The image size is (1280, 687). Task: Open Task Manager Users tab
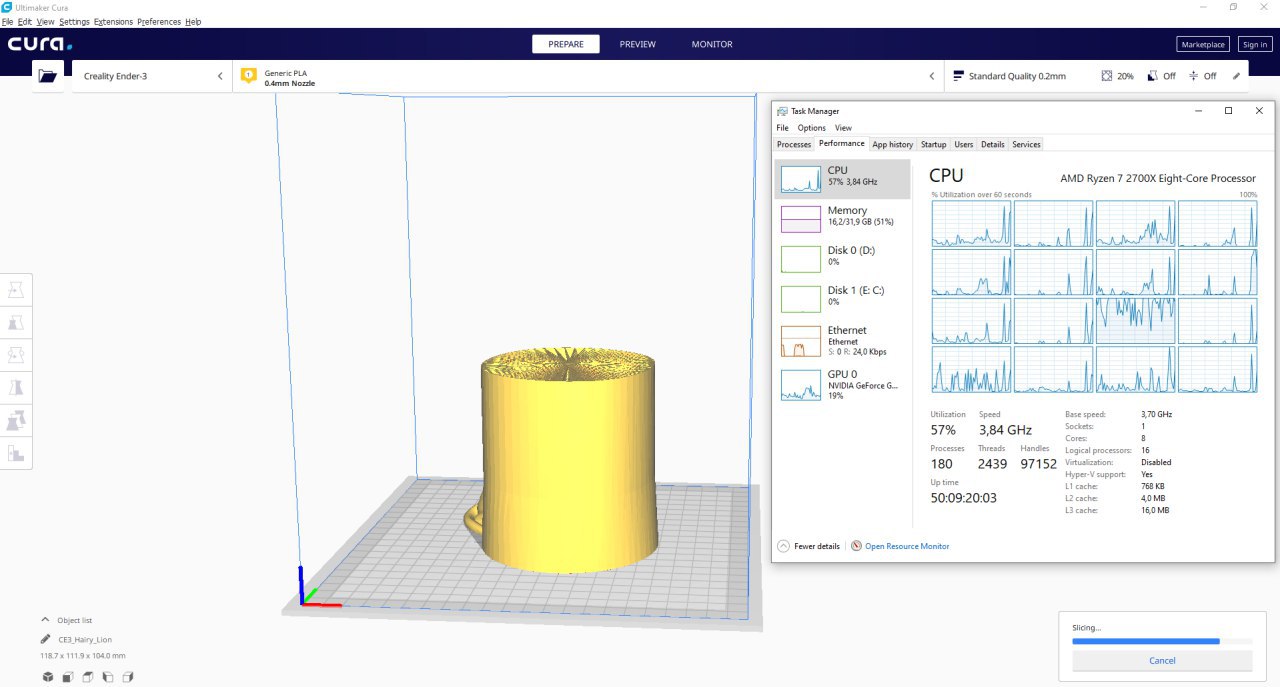[964, 145]
